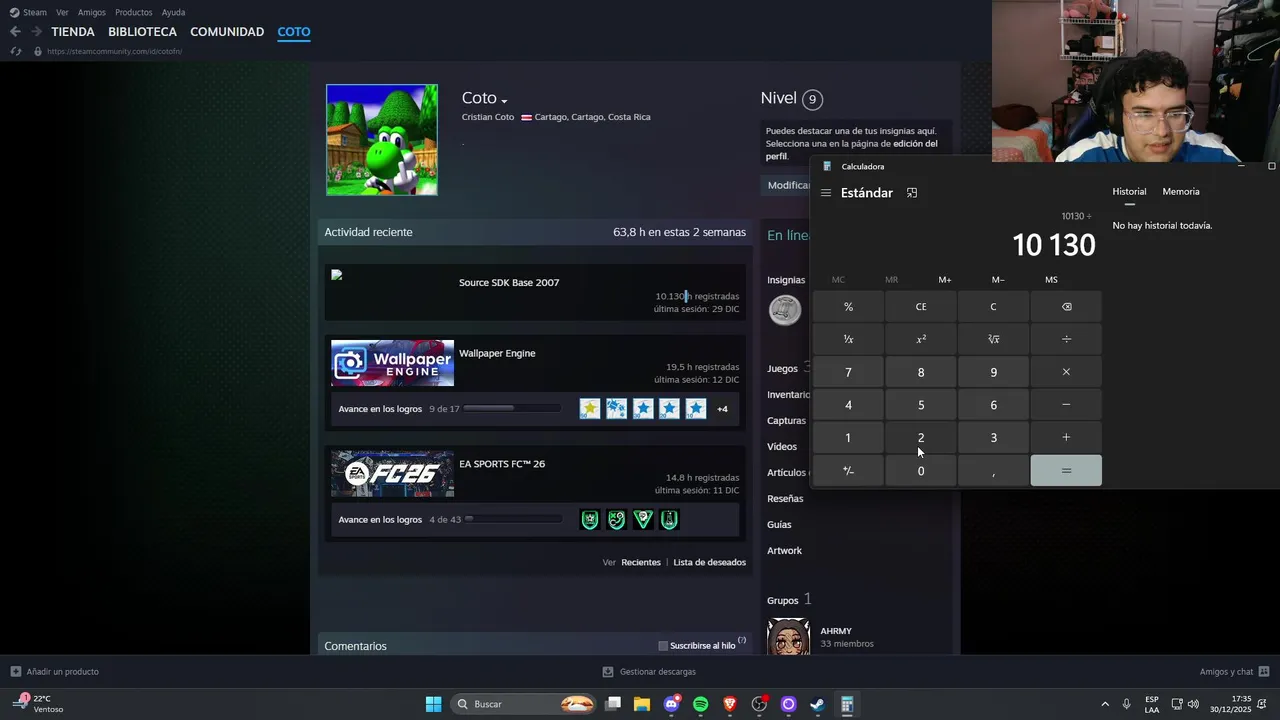Open the Artwork profile link

(x=784, y=551)
